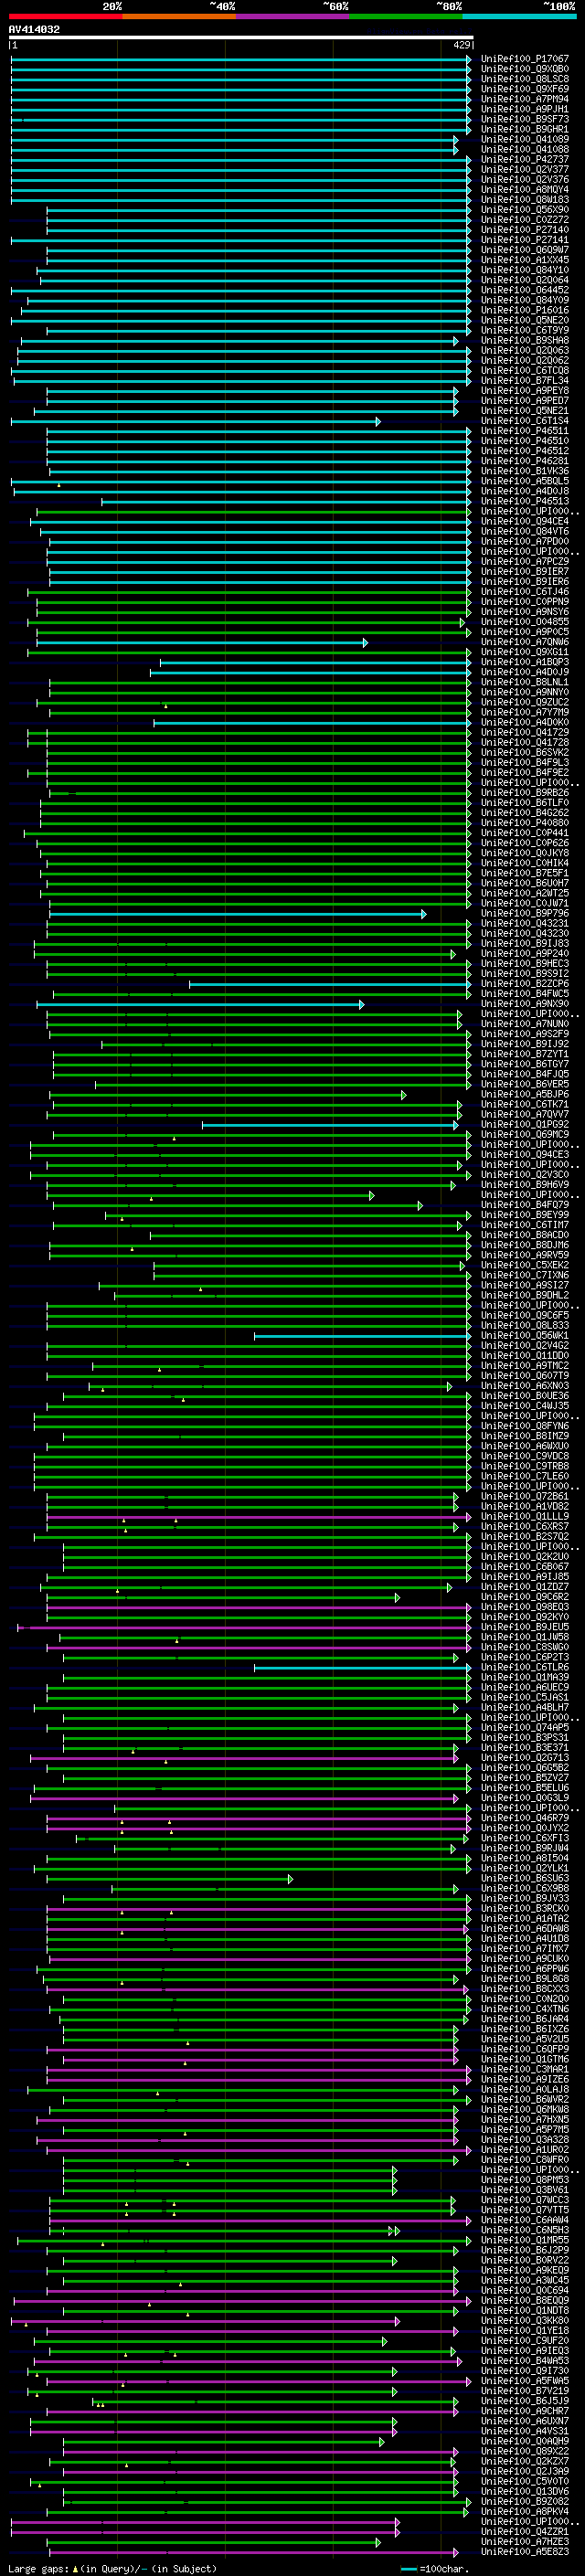
Task: Select the UniRef100_B9GHR1 label
Action: tap(525, 129)
